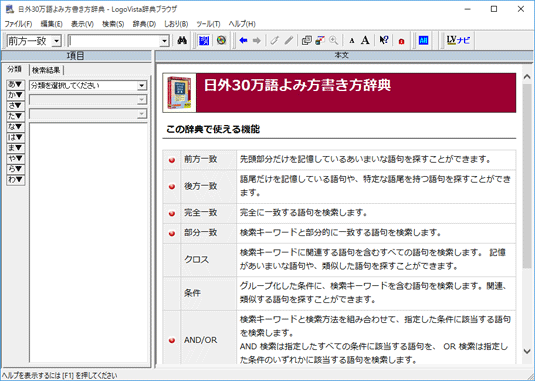Toggle the か▼ kana row button

16,95
